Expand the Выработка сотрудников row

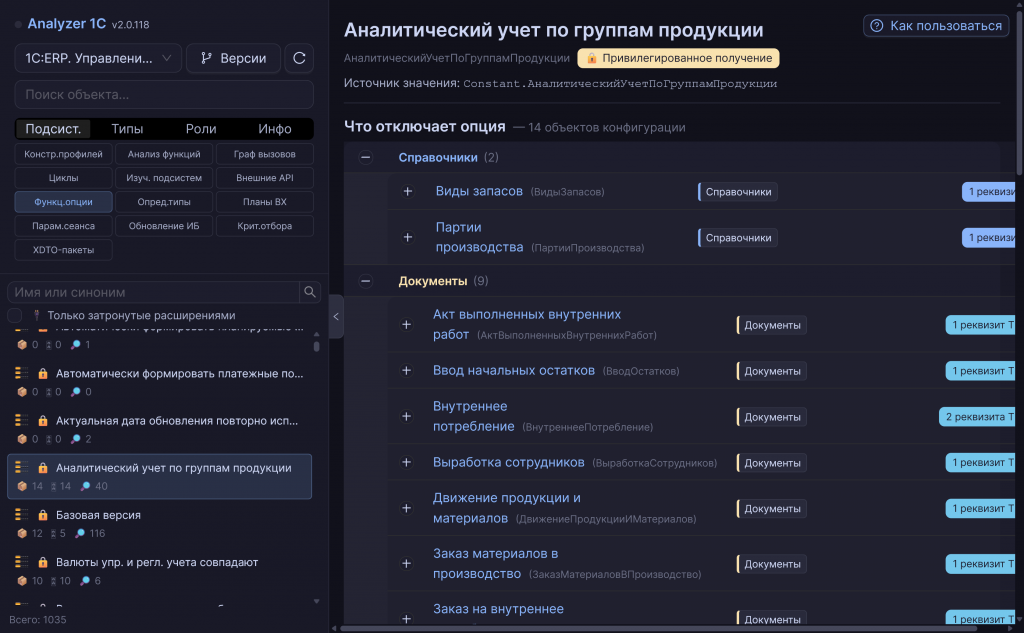(406, 463)
